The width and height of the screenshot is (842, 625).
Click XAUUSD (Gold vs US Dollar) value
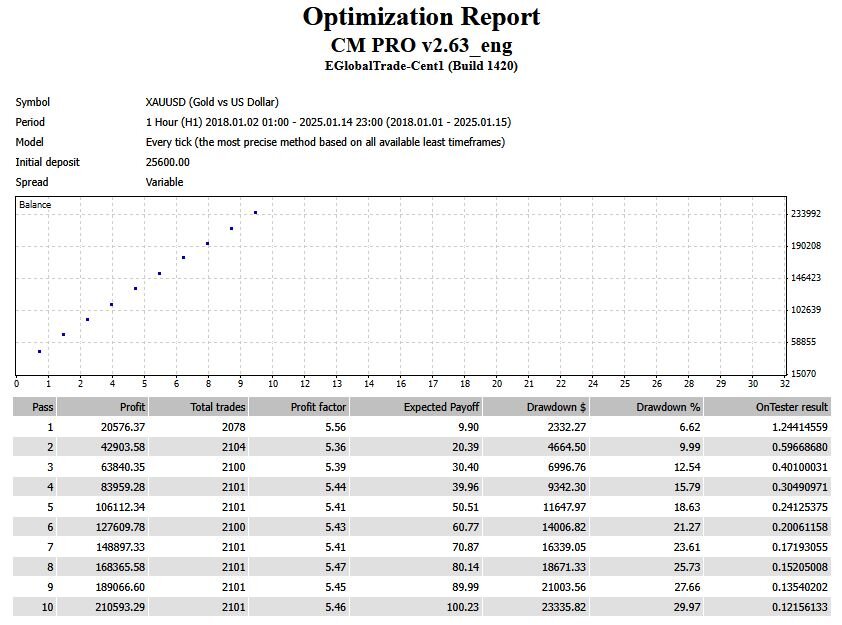click(212, 102)
